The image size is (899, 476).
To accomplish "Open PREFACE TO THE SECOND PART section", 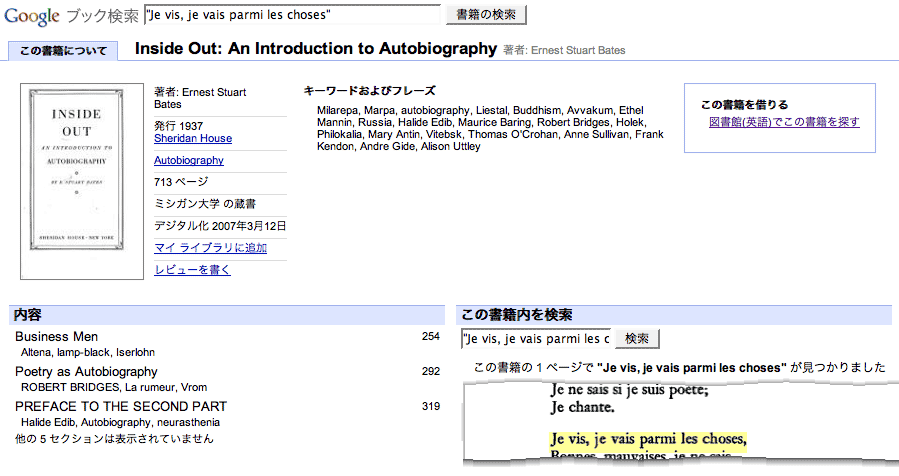I will point(121,407).
